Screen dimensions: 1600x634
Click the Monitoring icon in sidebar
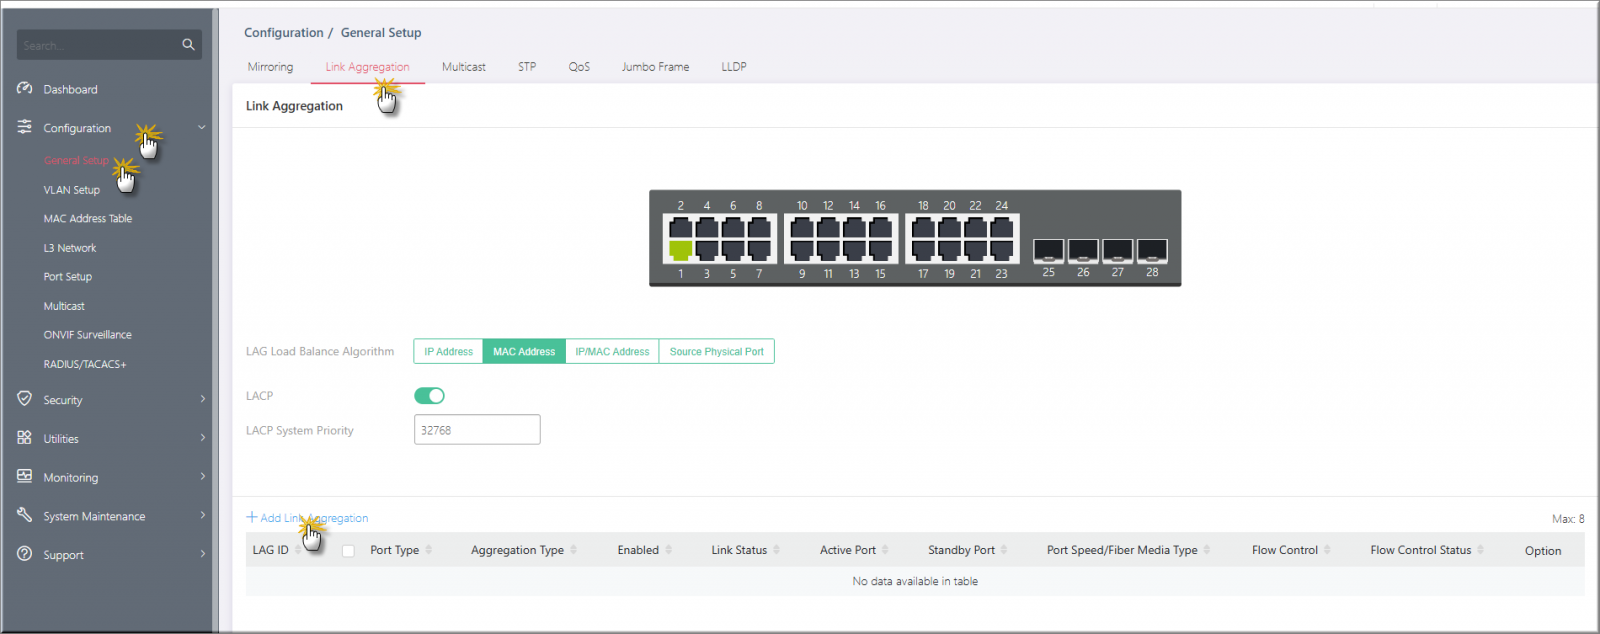pyautogui.click(x=25, y=477)
